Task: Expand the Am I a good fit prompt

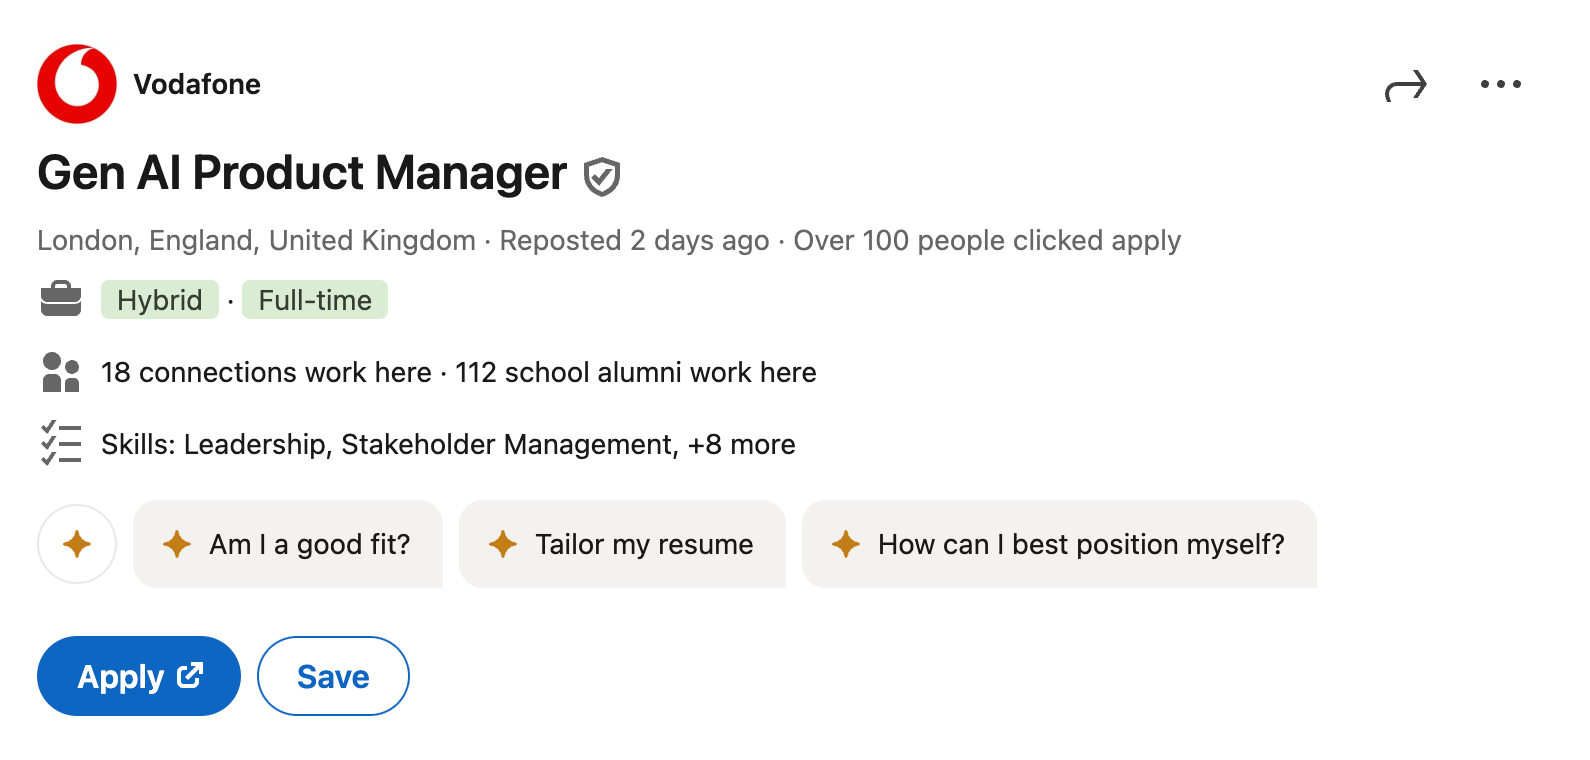Action: pos(288,544)
